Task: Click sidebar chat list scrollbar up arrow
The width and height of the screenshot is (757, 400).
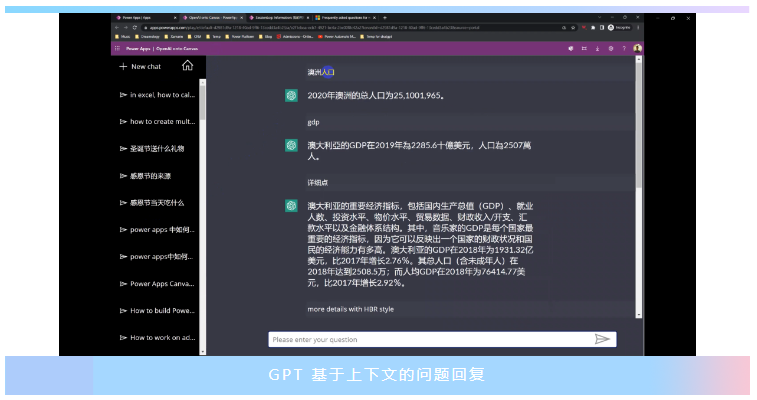Action: pos(202,83)
